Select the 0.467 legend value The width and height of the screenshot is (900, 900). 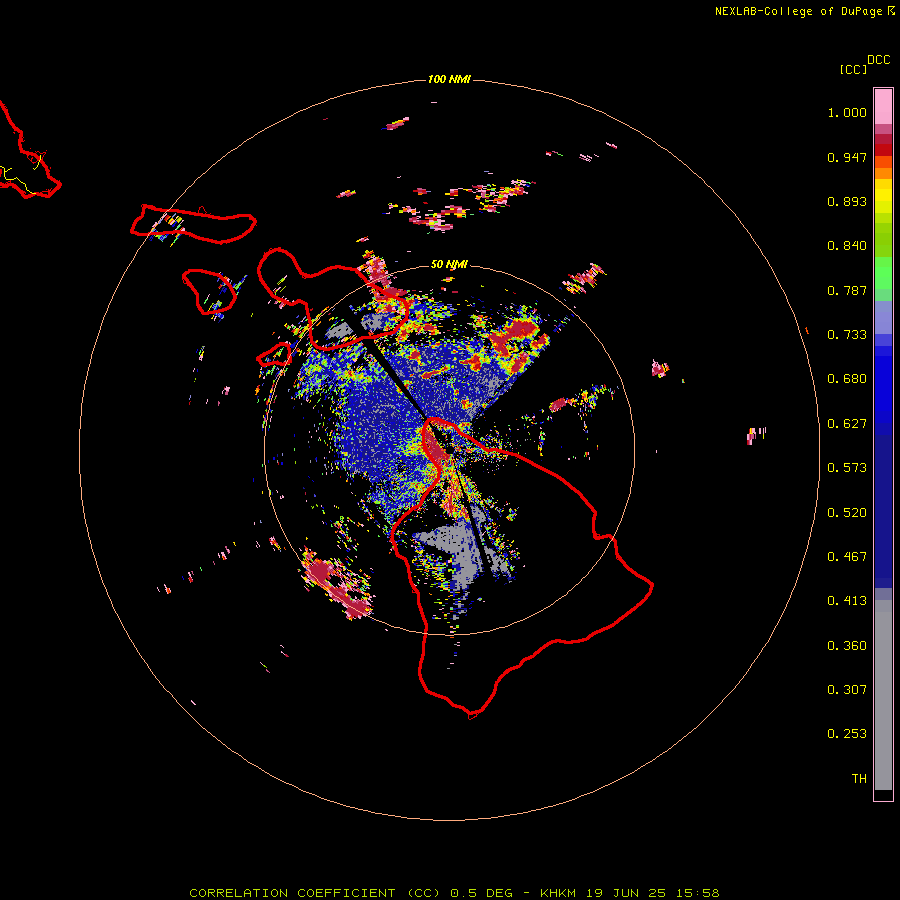(x=847, y=557)
